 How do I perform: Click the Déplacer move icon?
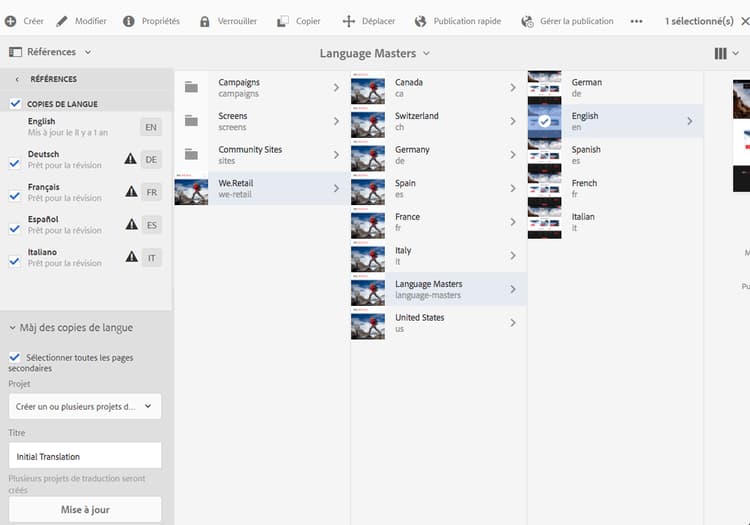coord(349,21)
